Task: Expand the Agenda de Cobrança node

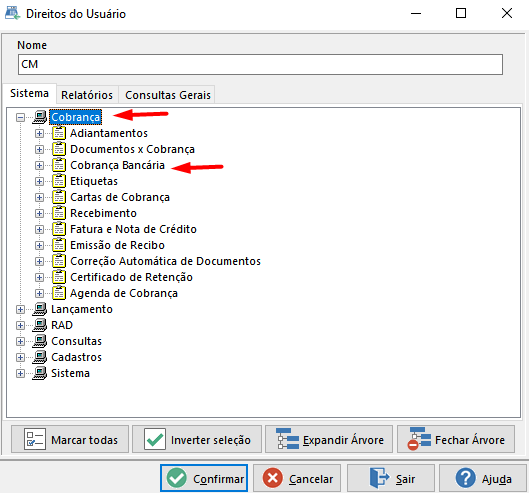Action: [x=39, y=293]
